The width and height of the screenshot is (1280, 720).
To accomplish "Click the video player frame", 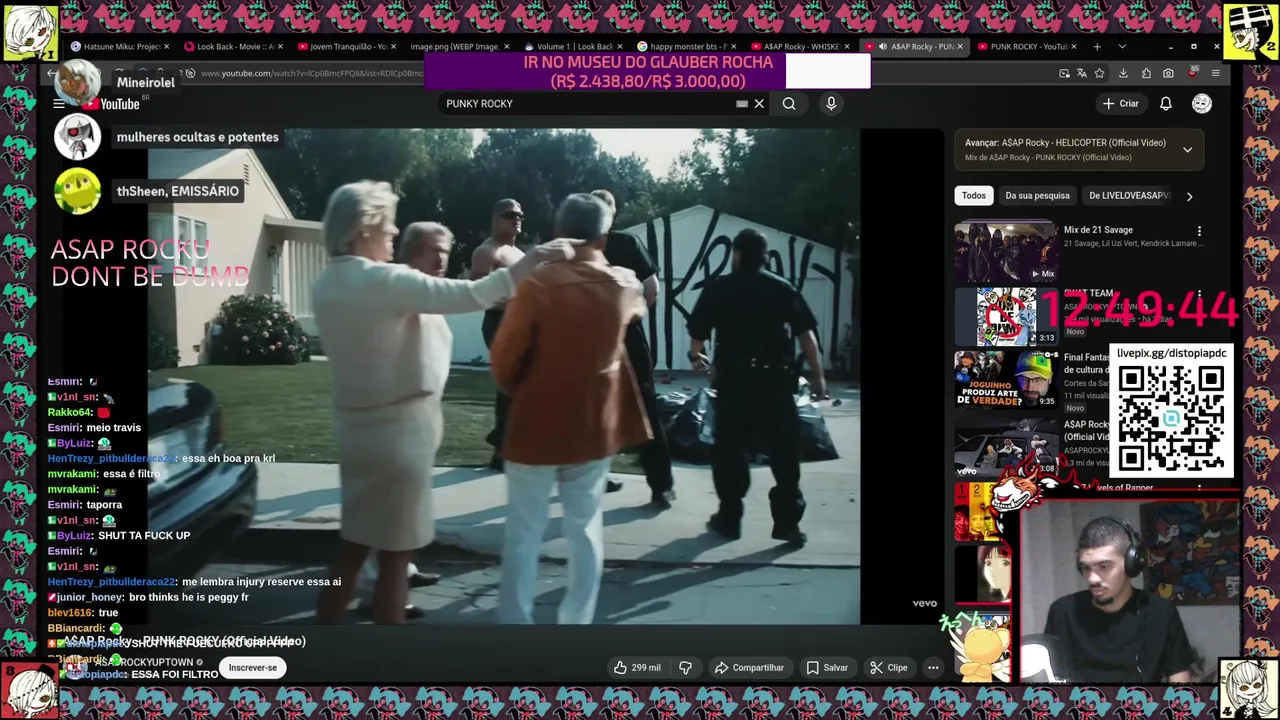I will click(504, 376).
